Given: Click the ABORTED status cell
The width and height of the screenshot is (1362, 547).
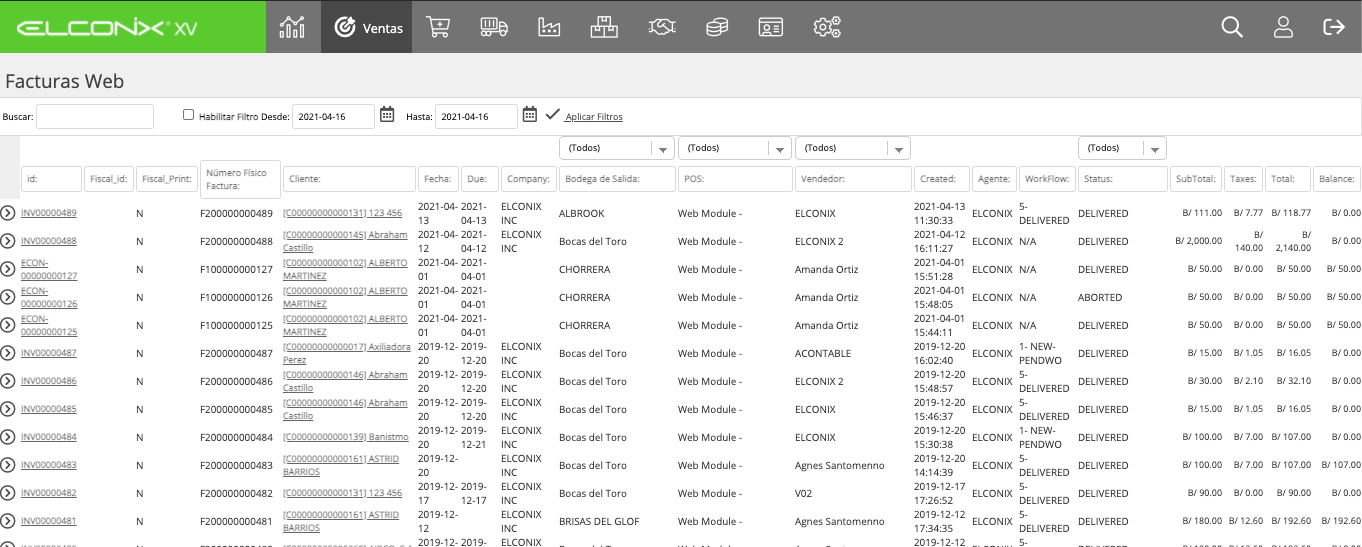Looking at the screenshot, I should click(1100, 297).
